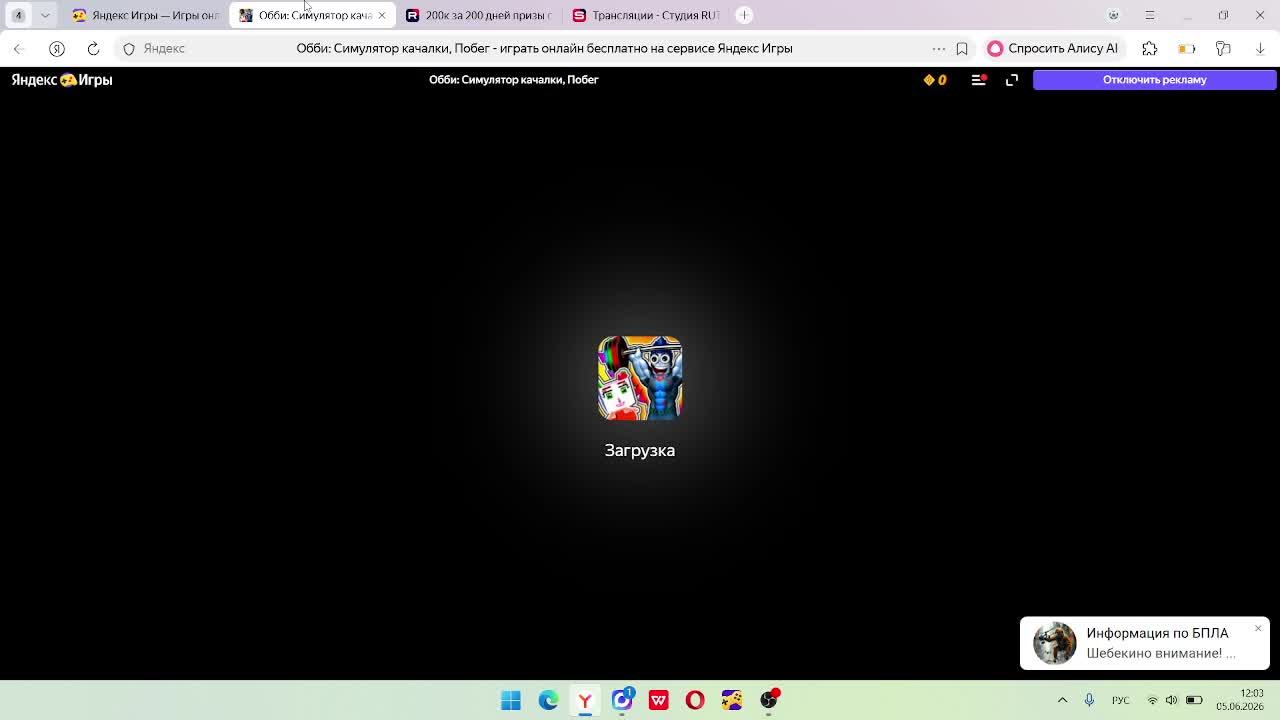
Task: Open the Wi-Fi network tray icon
Action: (1152, 700)
